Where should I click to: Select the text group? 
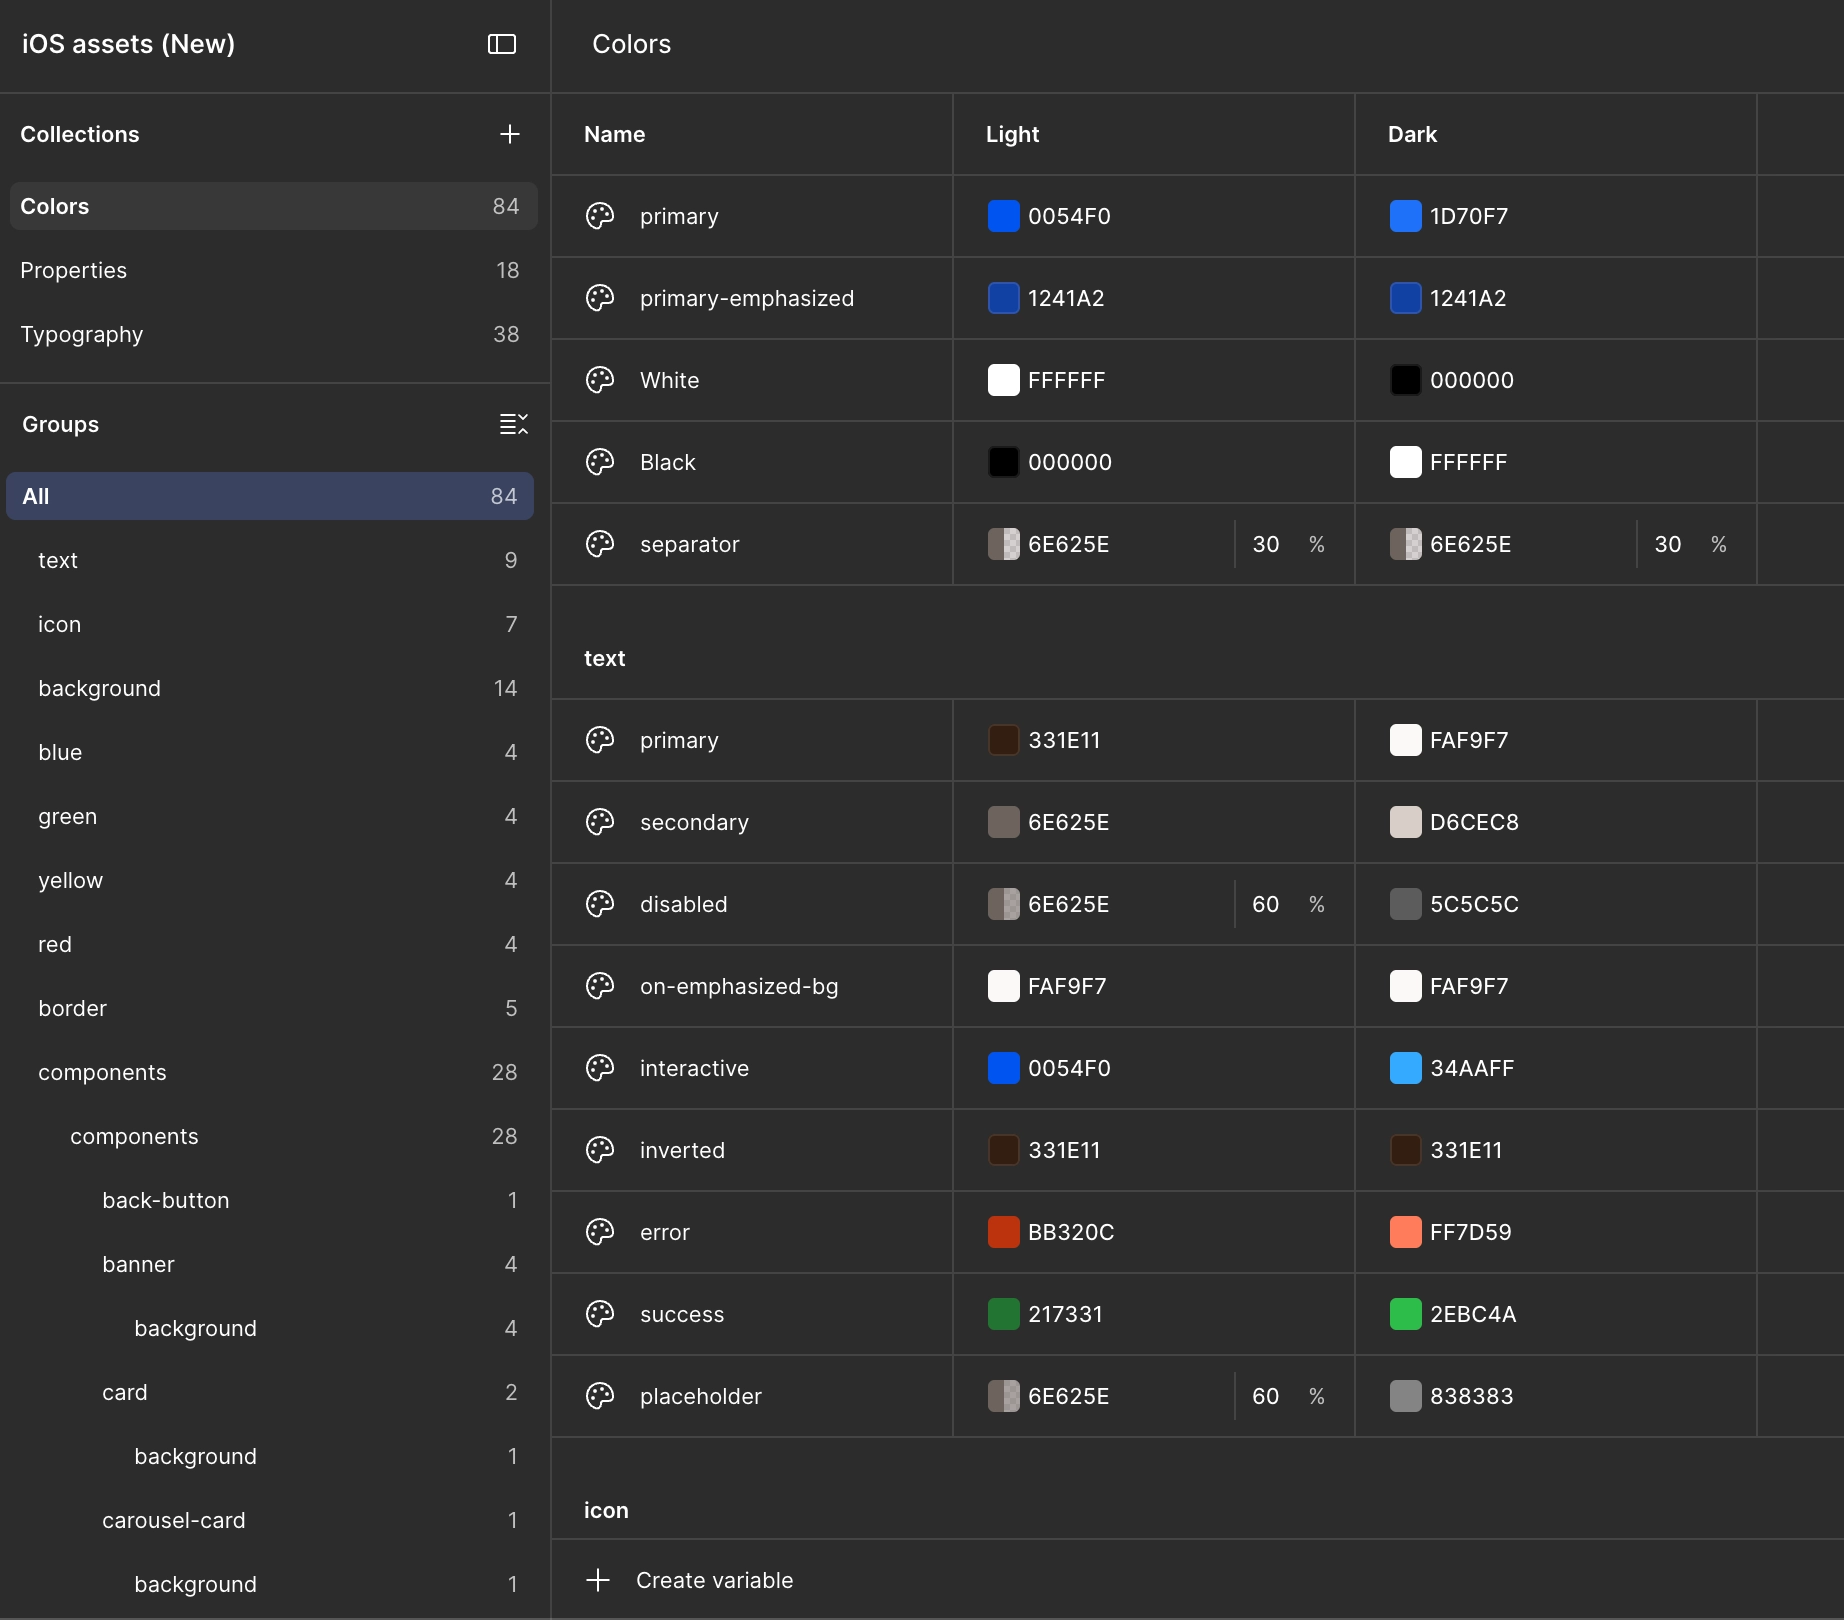click(x=270, y=560)
